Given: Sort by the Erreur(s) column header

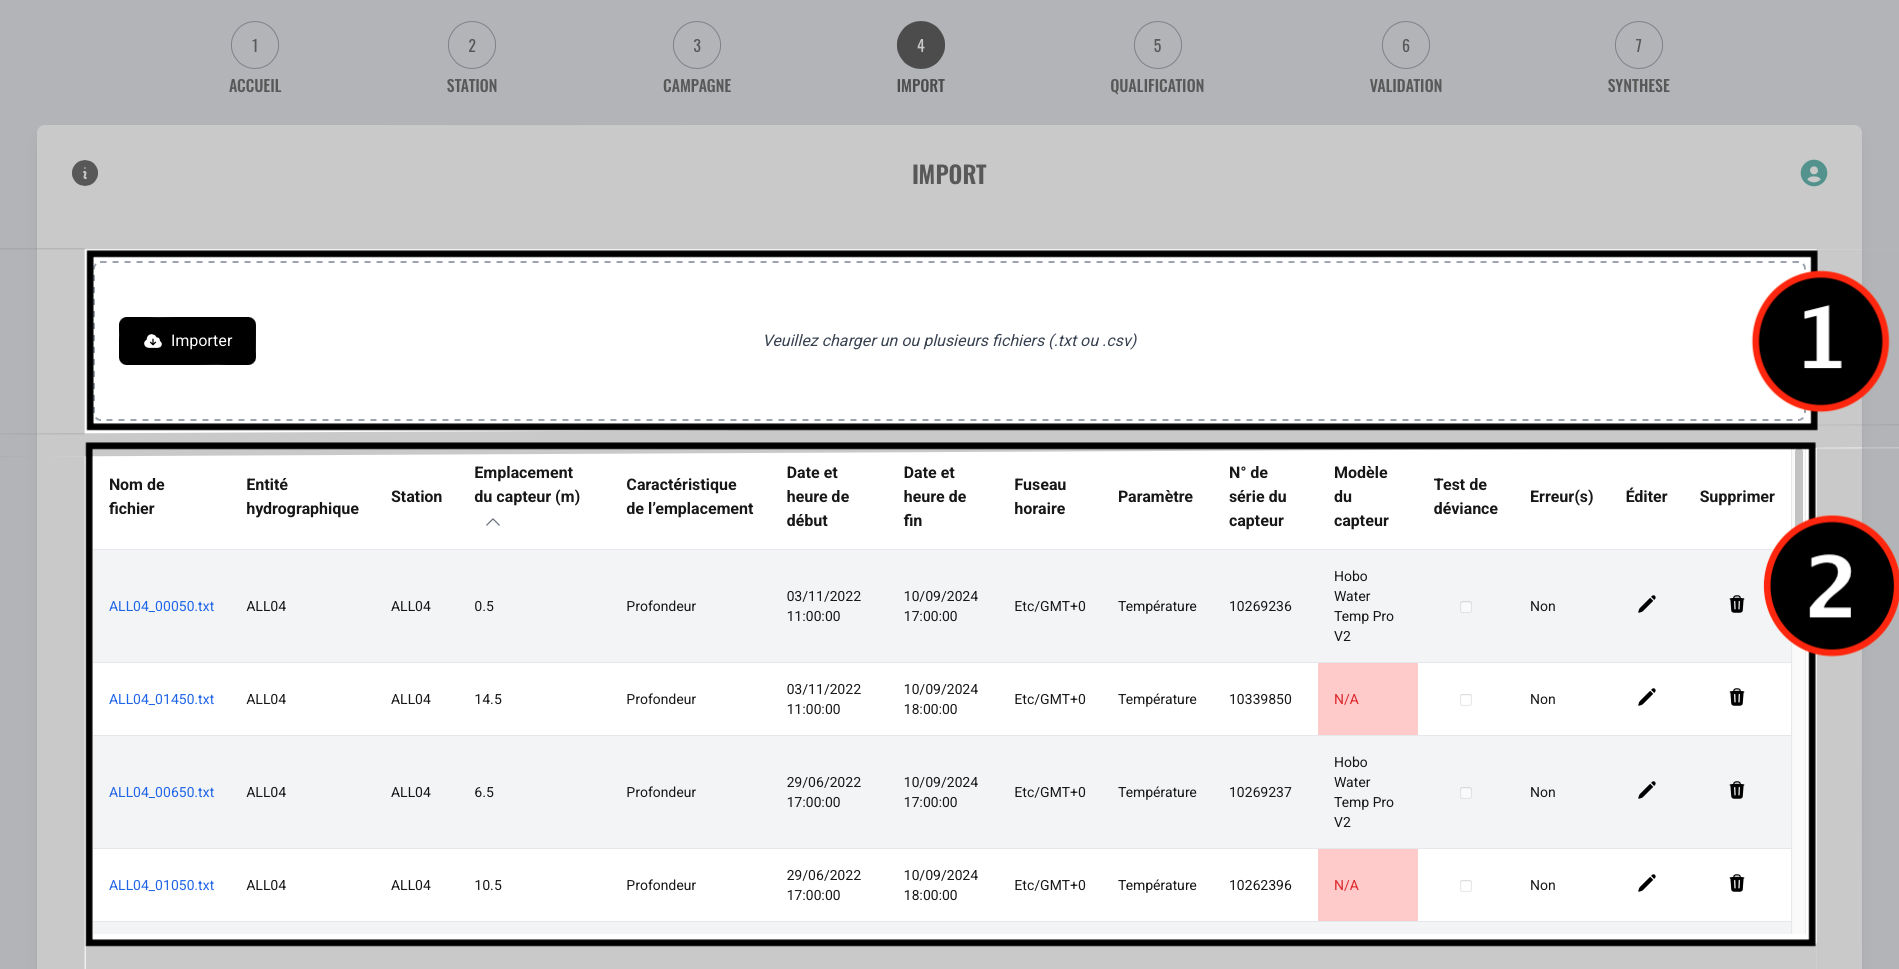Looking at the screenshot, I should tap(1561, 496).
